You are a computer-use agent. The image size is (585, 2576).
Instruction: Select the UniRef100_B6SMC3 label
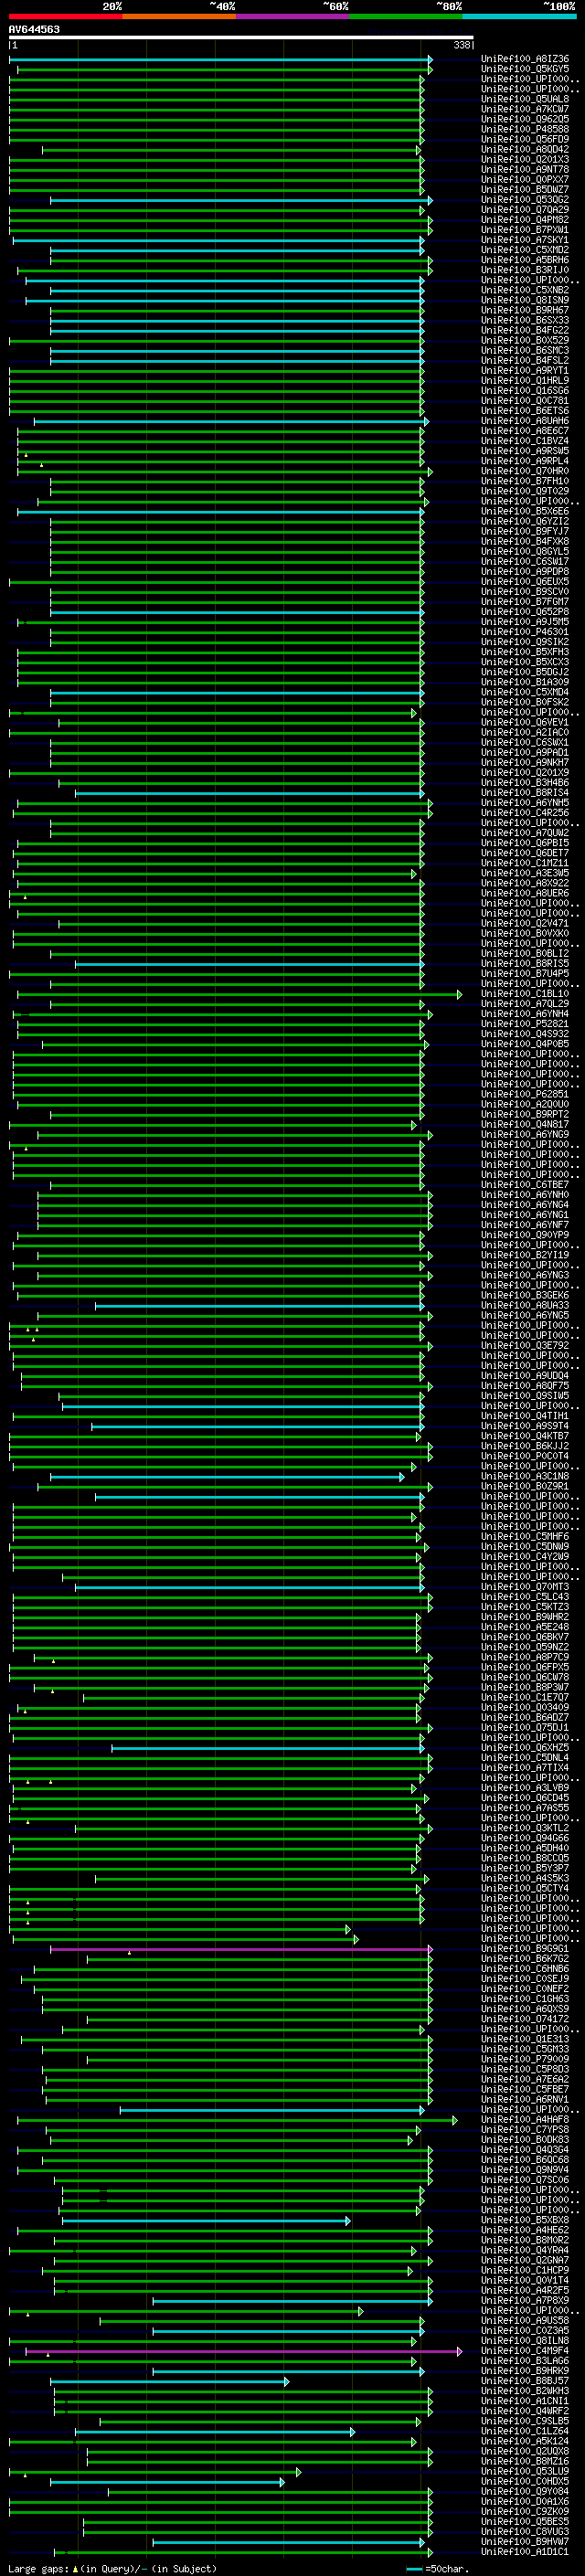coord(525,351)
